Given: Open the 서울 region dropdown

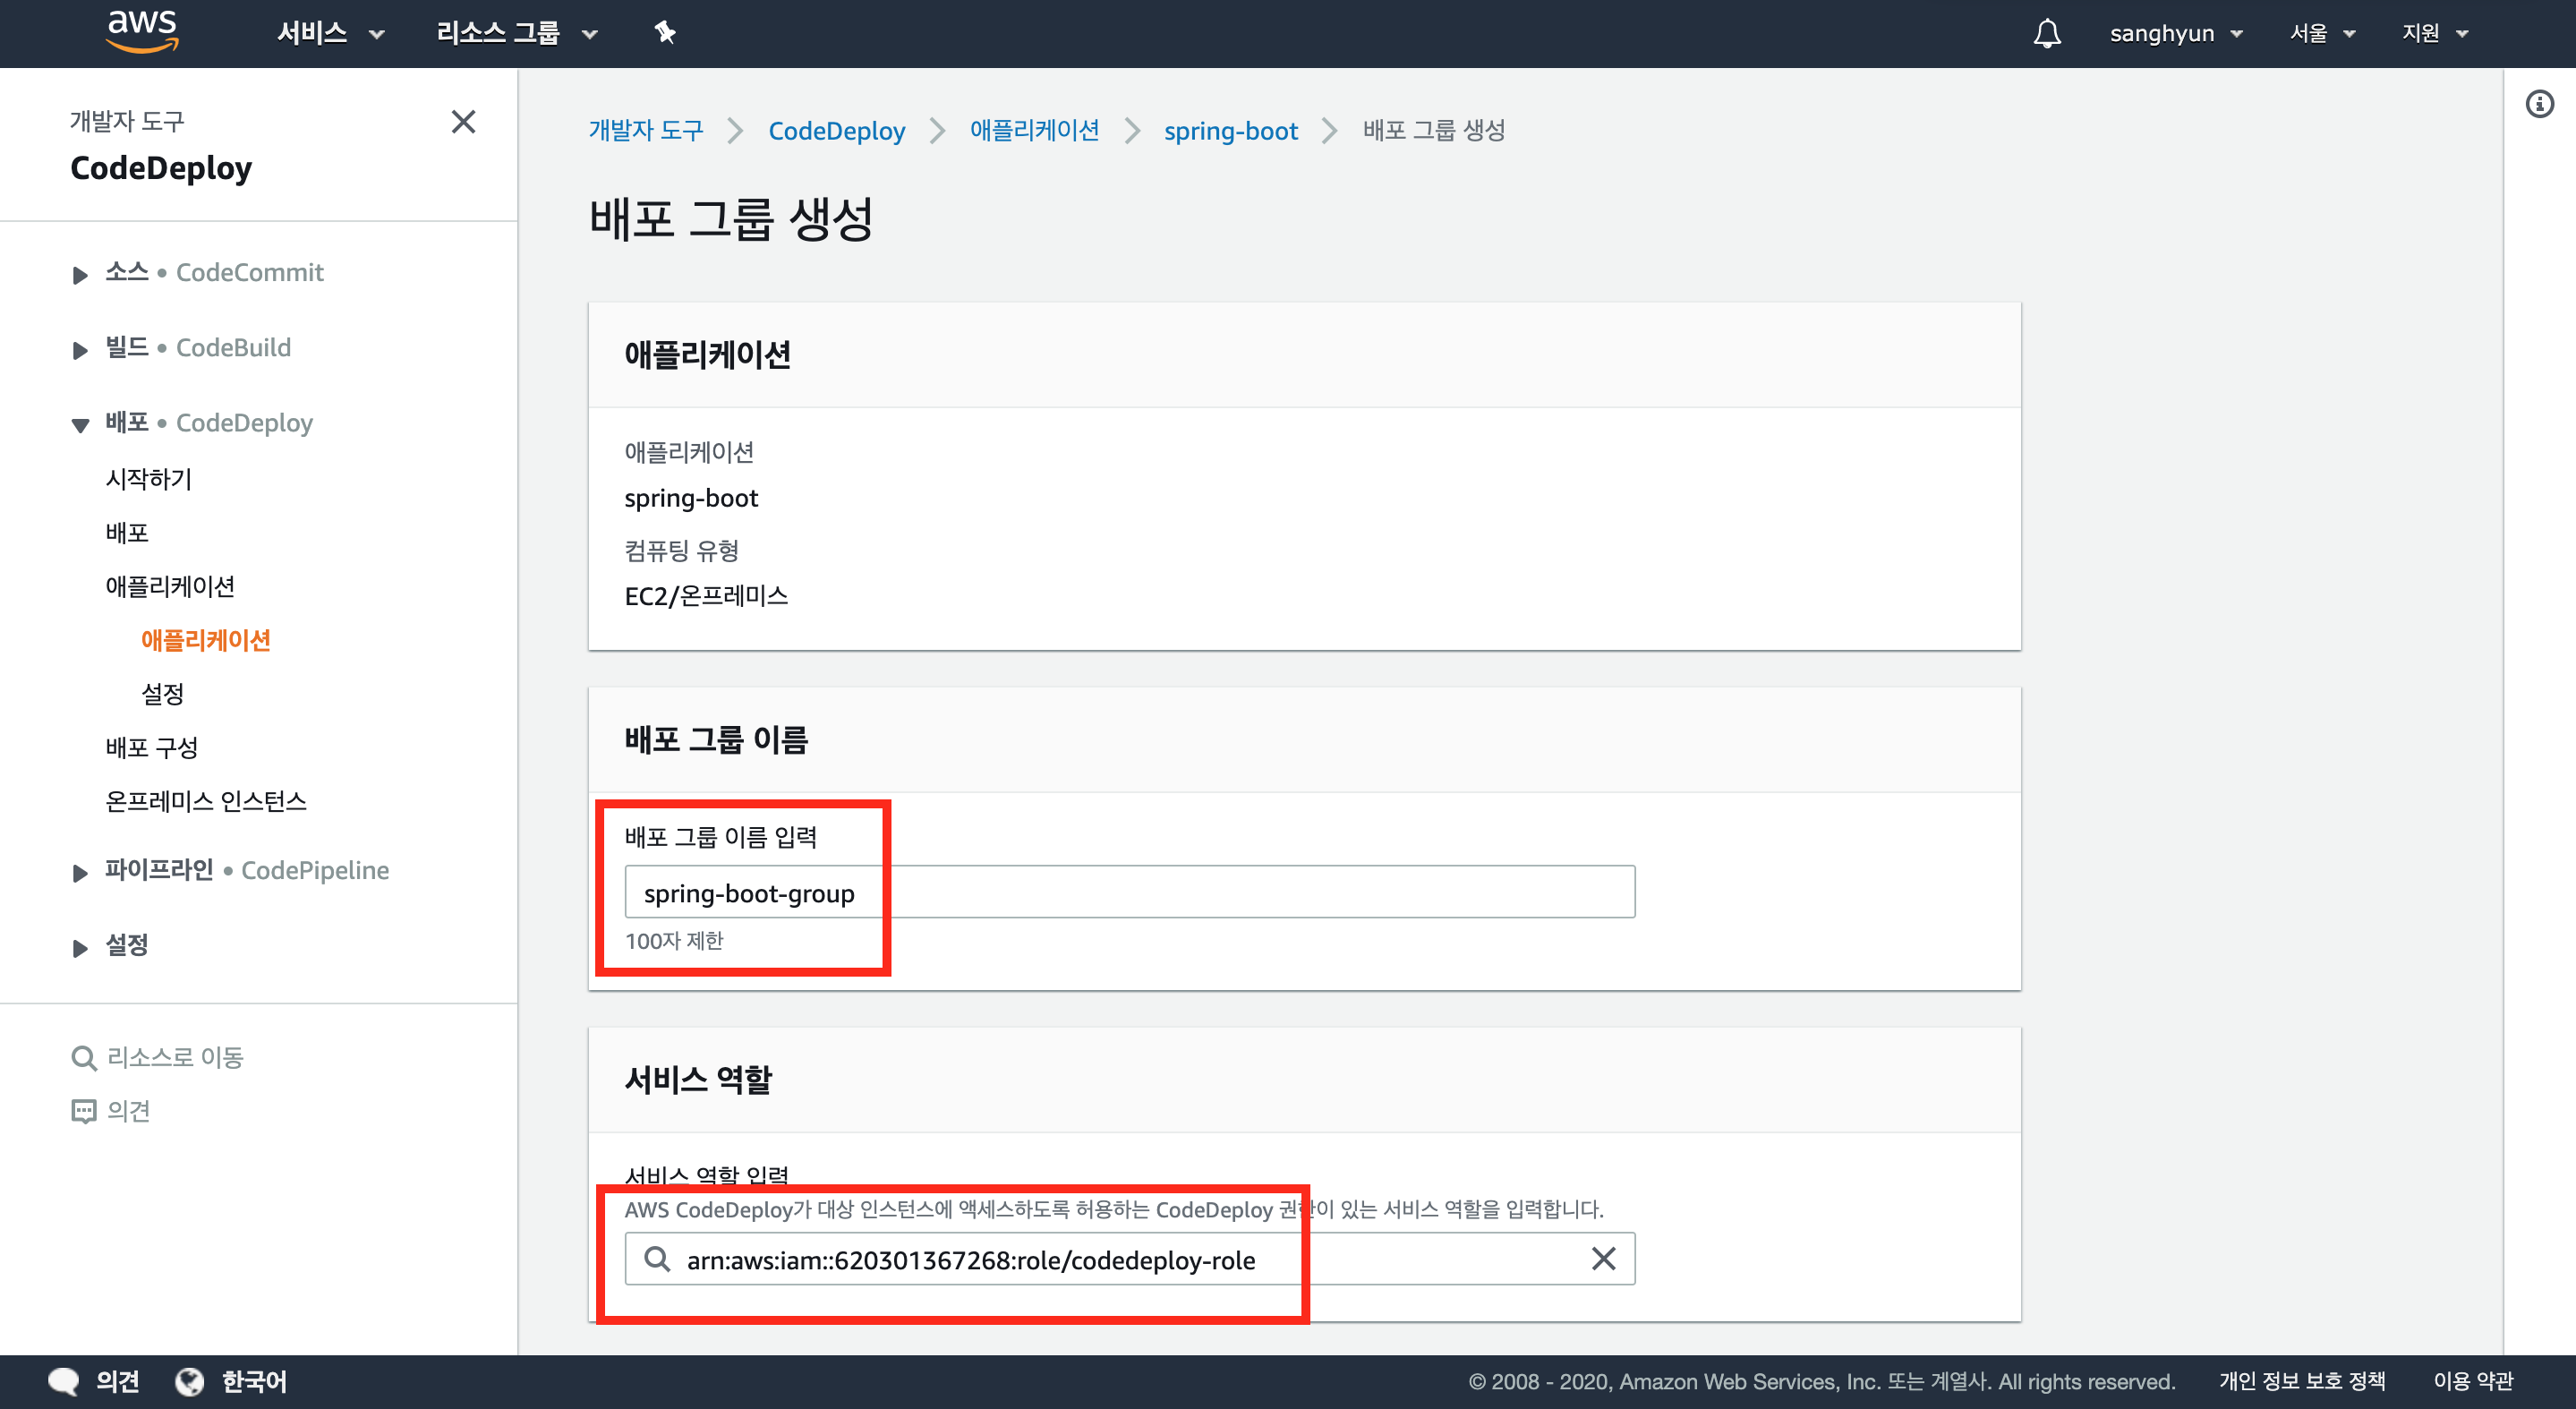Looking at the screenshot, I should pos(2322,33).
